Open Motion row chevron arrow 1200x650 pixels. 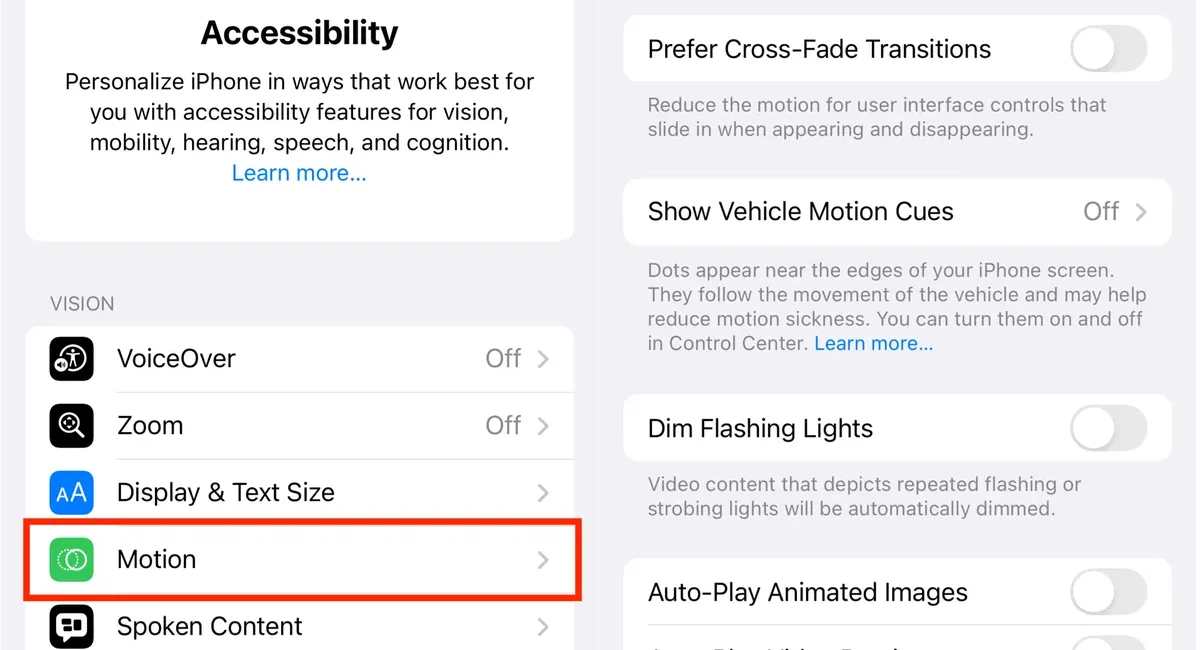coord(543,560)
